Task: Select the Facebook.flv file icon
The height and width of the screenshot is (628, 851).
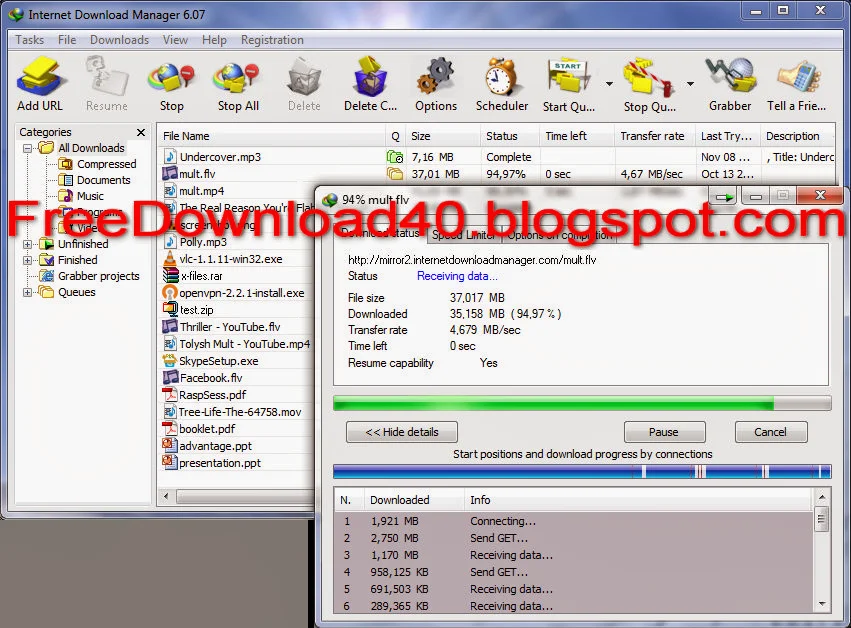Action: click(170, 377)
